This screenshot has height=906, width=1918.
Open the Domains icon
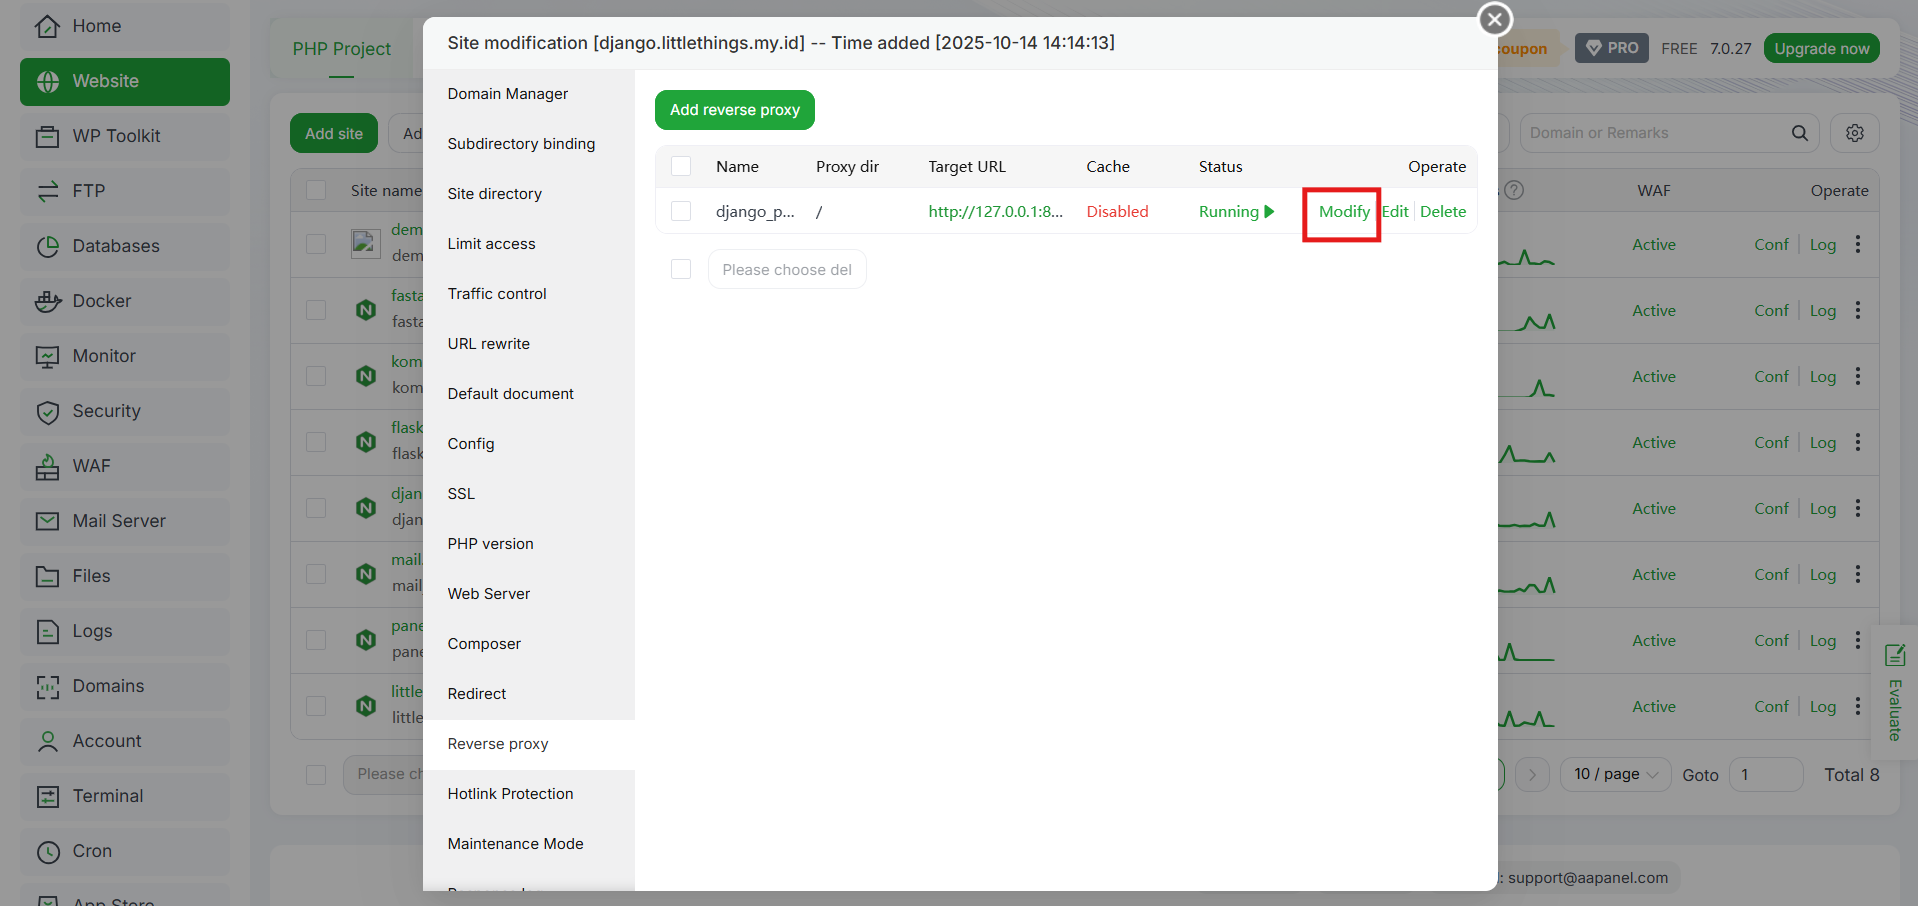pyautogui.click(x=47, y=686)
